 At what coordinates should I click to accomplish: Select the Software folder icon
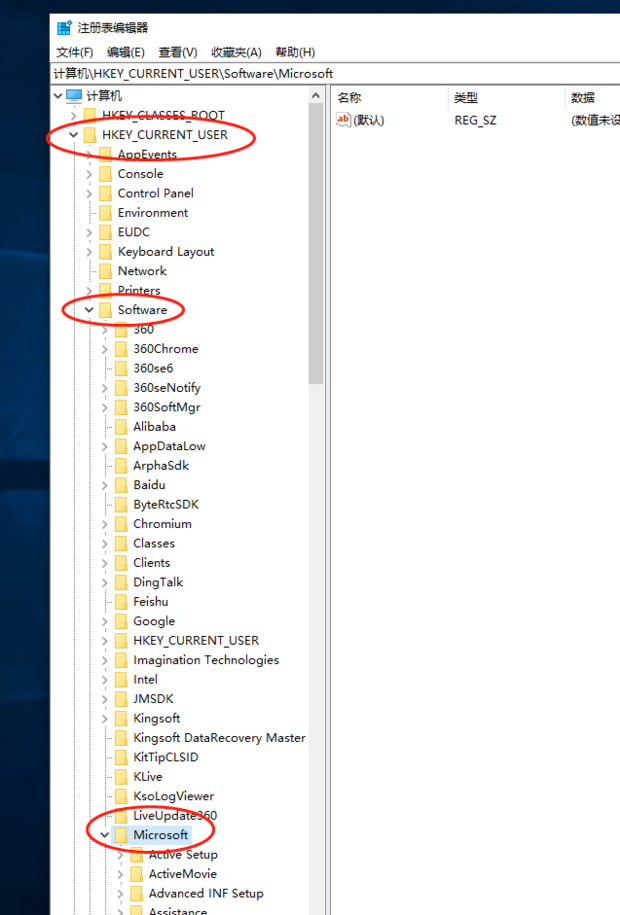click(106, 310)
